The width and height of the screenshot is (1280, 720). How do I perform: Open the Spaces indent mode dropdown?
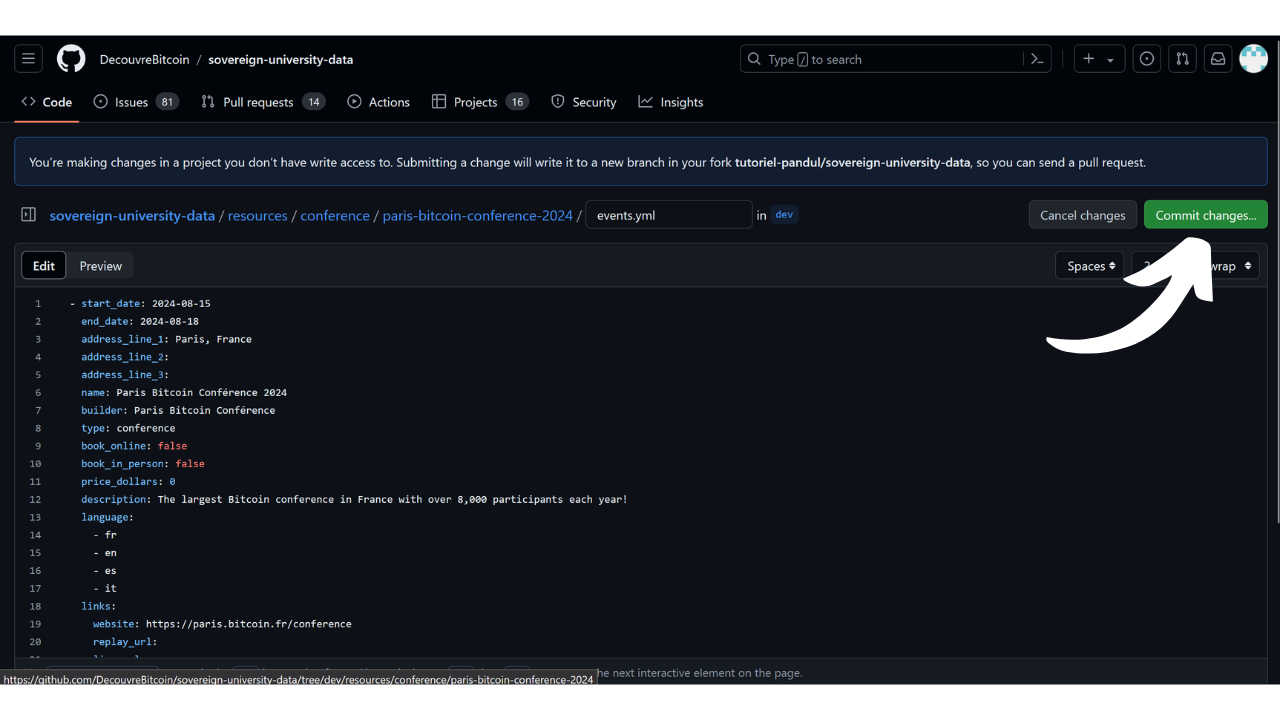(x=1090, y=266)
